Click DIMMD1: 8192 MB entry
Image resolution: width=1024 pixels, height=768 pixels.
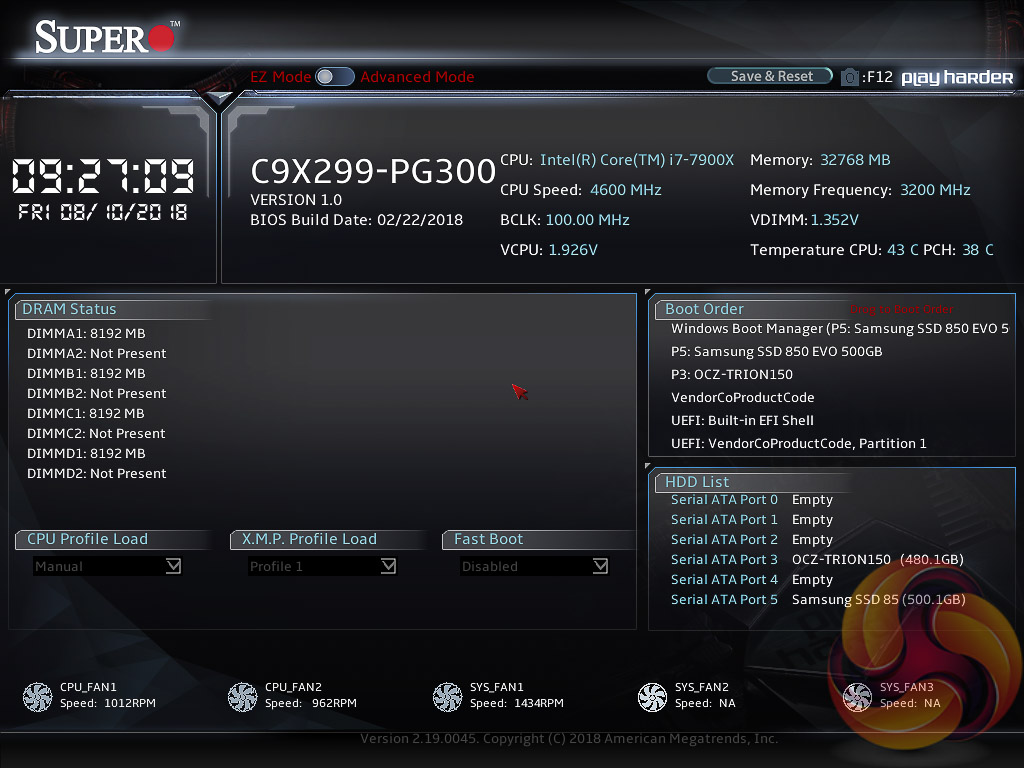pos(86,453)
